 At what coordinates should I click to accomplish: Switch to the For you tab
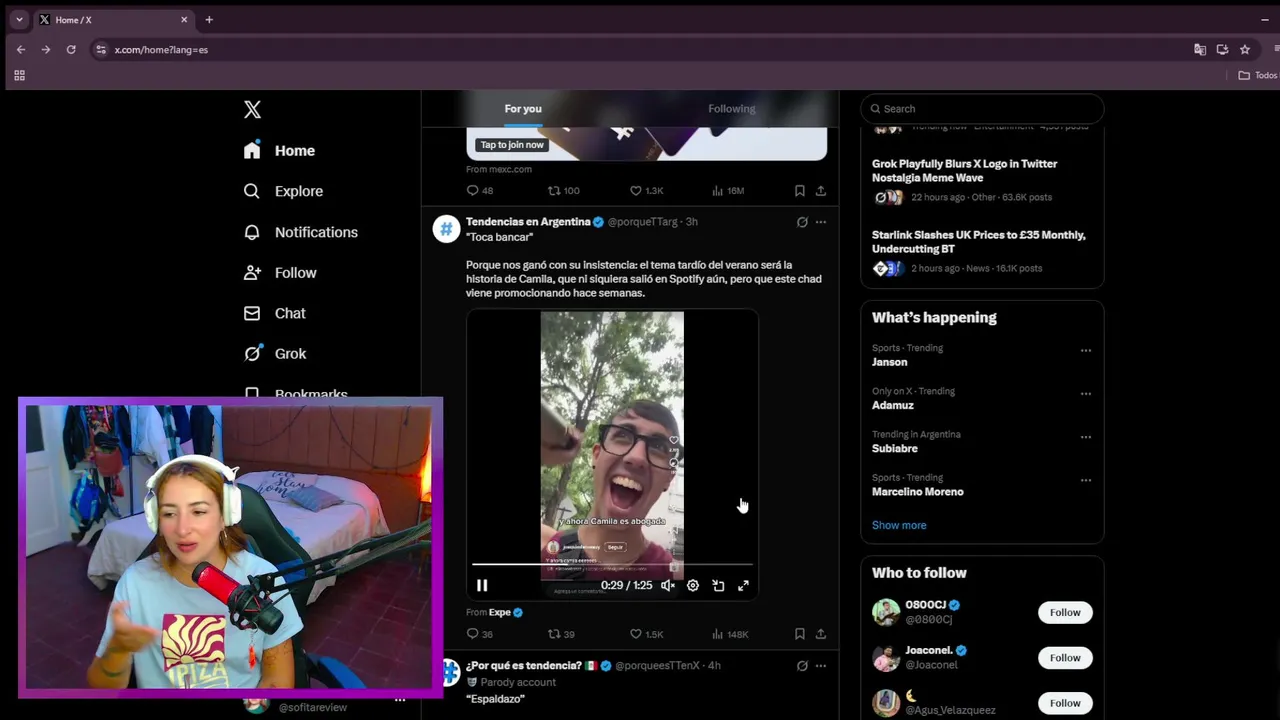tap(523, 109)
